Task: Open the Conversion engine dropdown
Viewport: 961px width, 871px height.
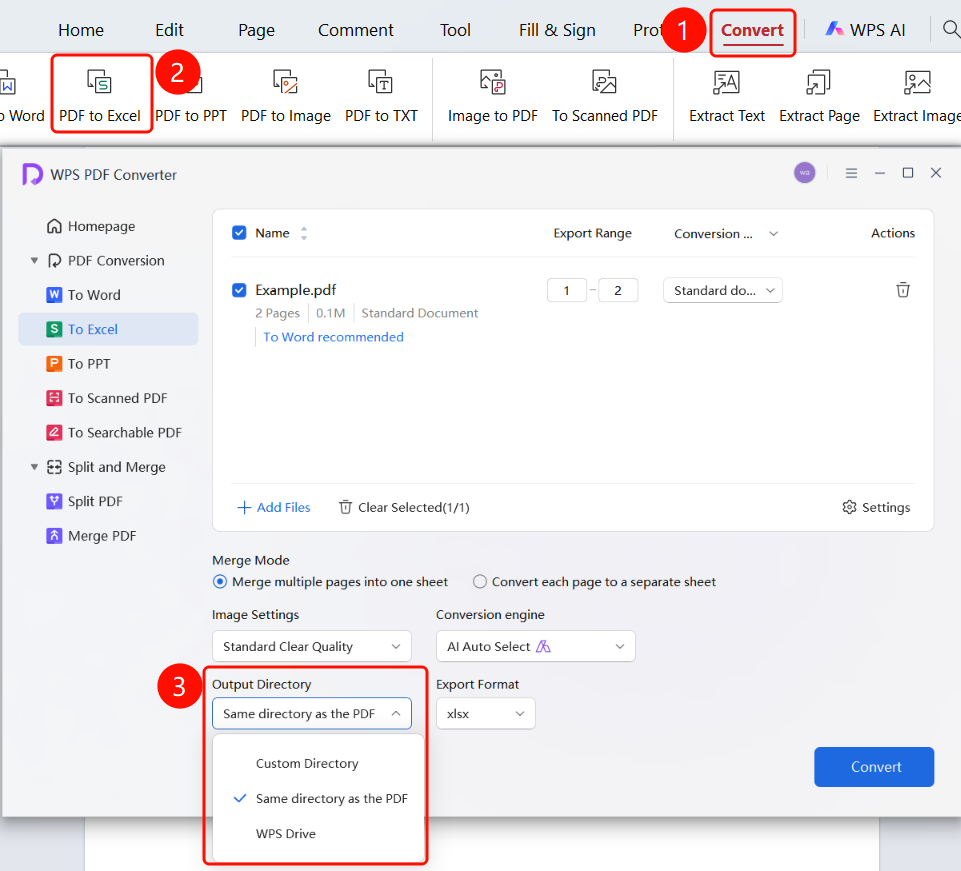Action: pyautogui.click(x=536, y=646)
